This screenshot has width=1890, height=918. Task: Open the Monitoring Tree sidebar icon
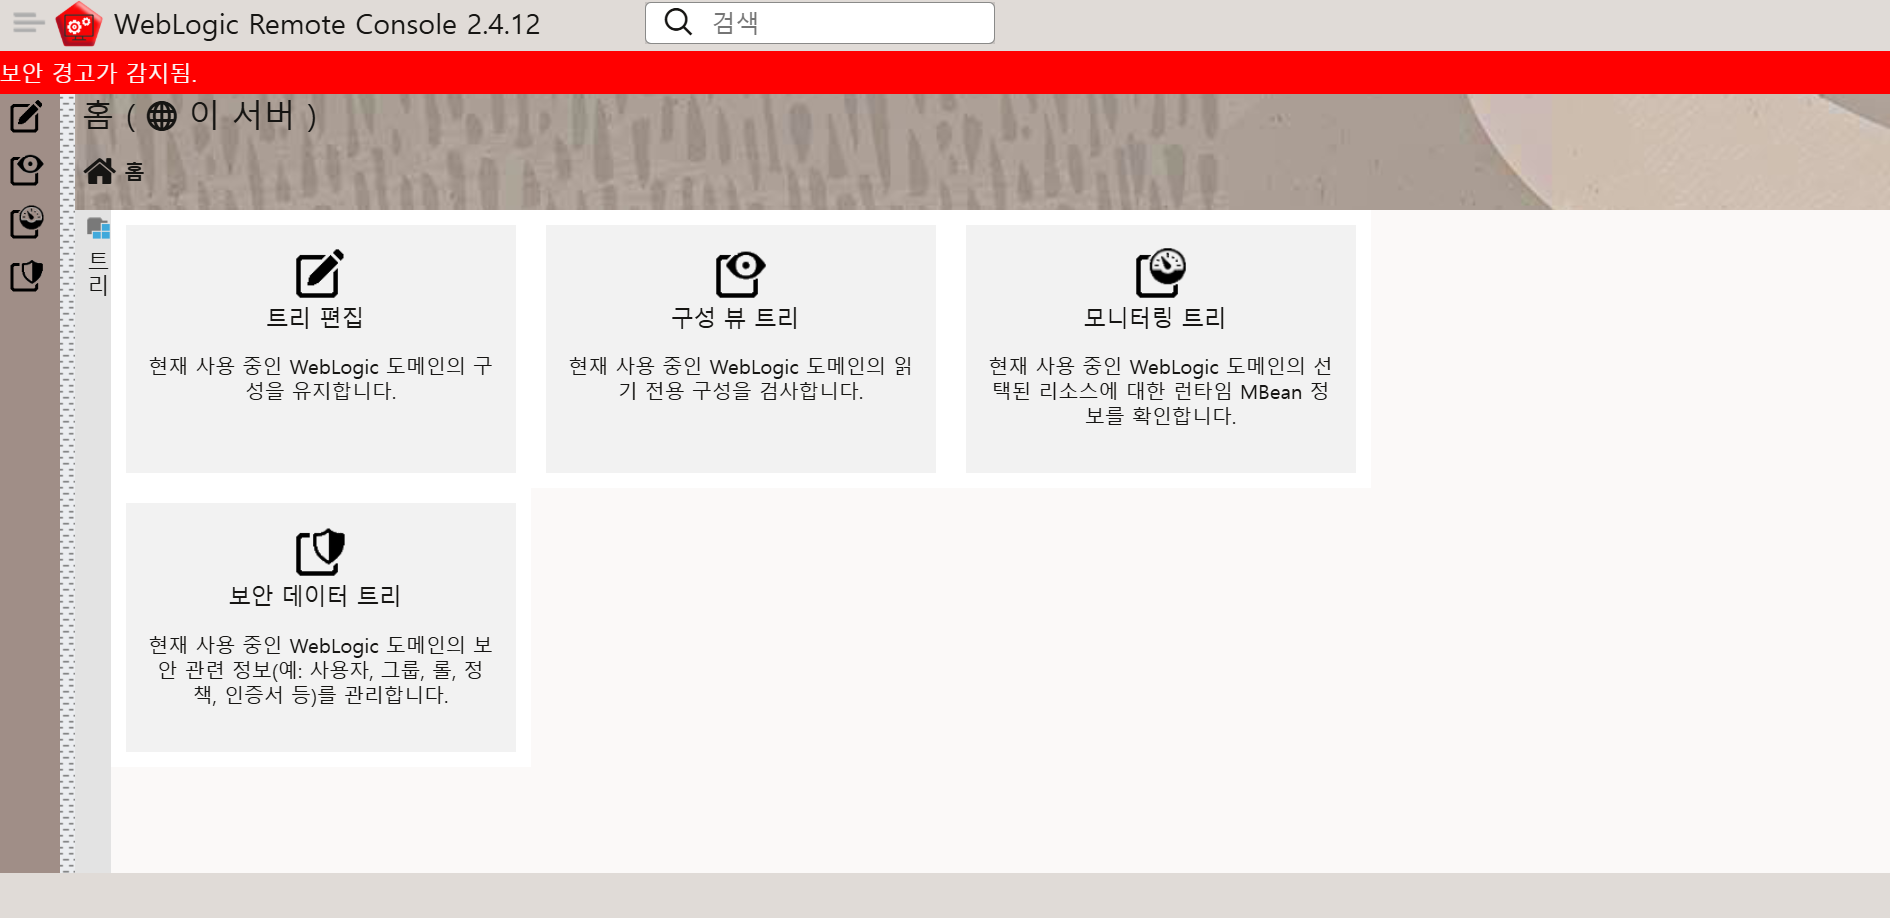26,222
